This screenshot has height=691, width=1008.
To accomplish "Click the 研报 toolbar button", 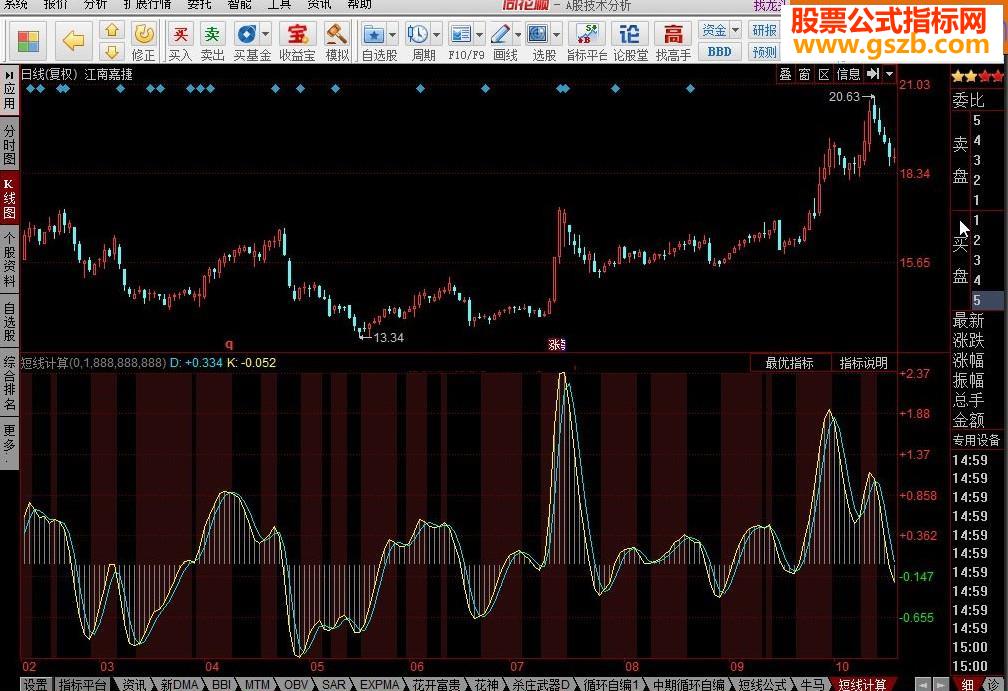I will click(764, 30).
